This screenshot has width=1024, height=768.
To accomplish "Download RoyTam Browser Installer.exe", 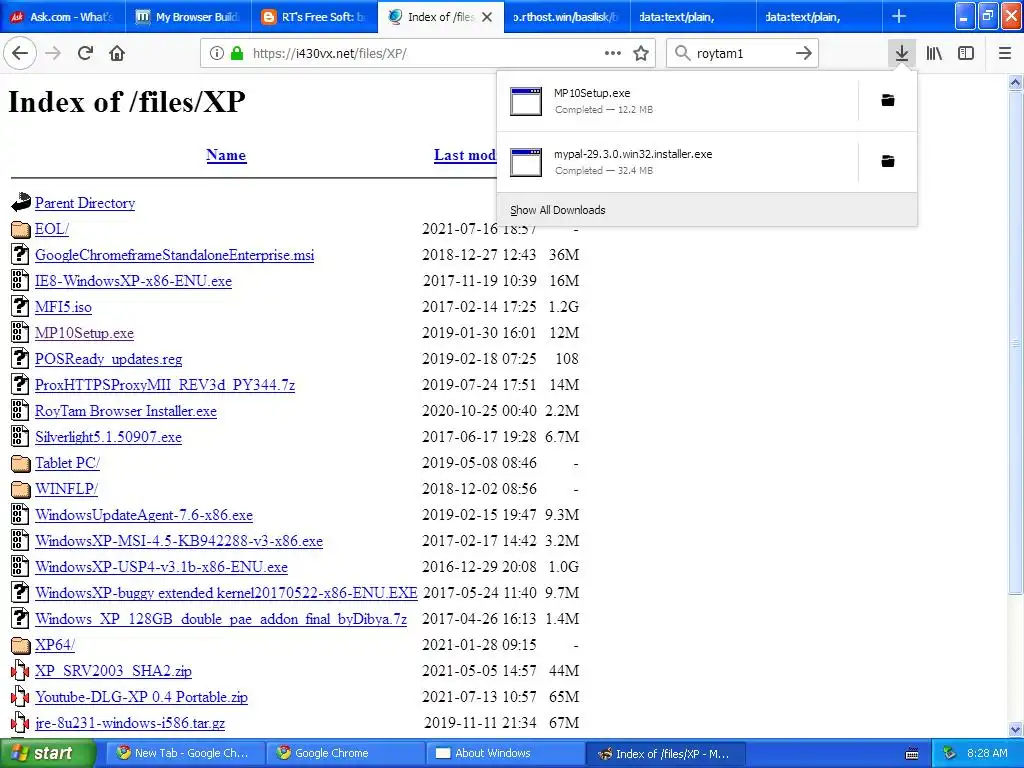I will click(125, 411).
